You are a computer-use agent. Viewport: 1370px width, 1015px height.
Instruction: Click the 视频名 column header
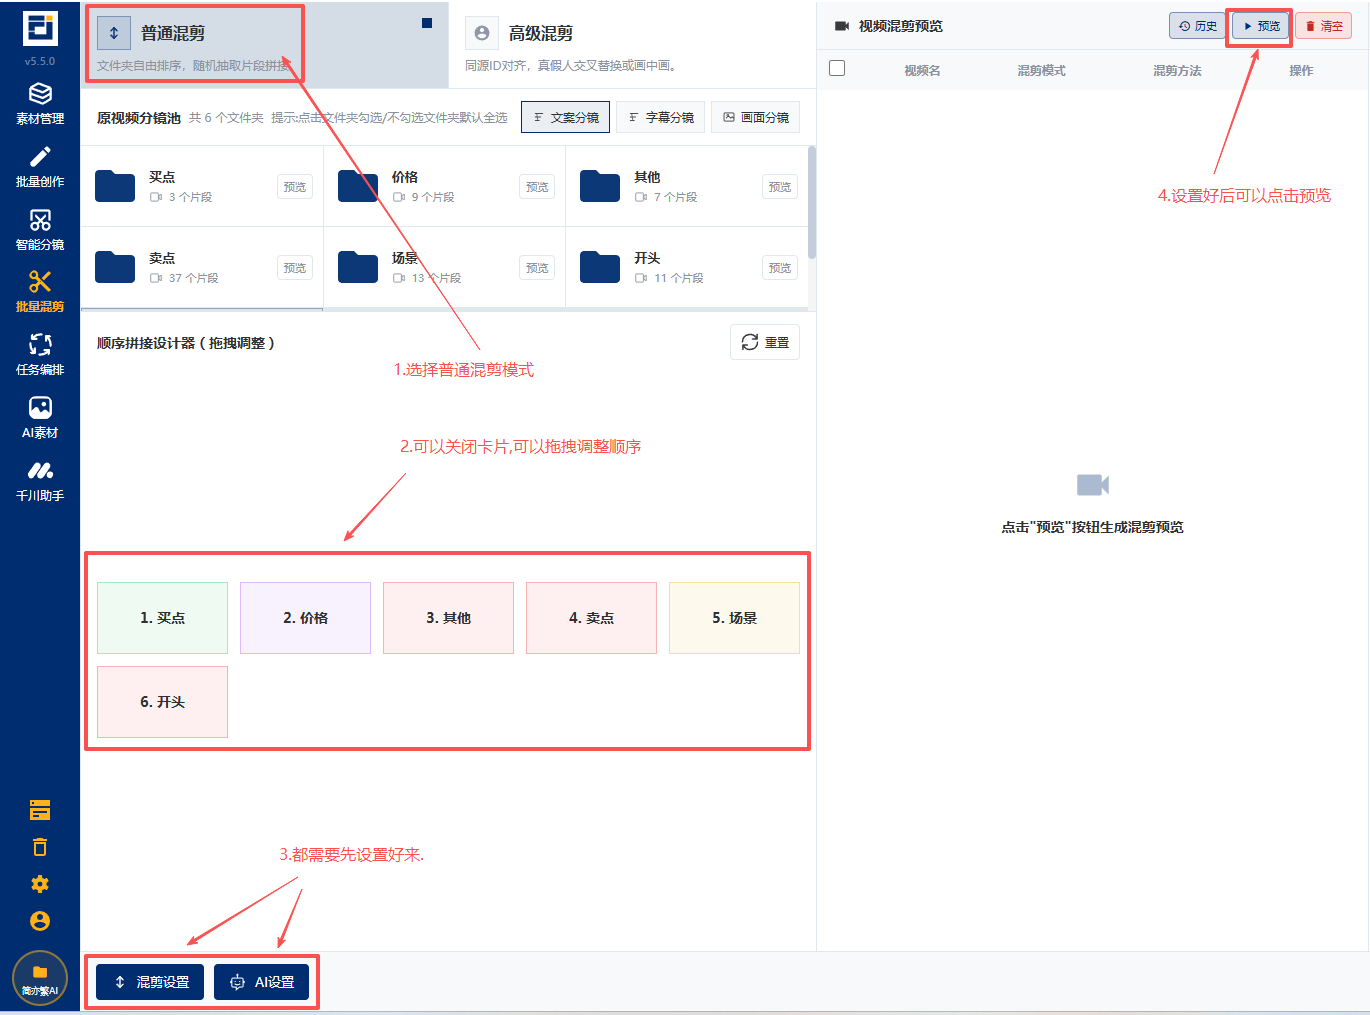(x=922, y=70)
